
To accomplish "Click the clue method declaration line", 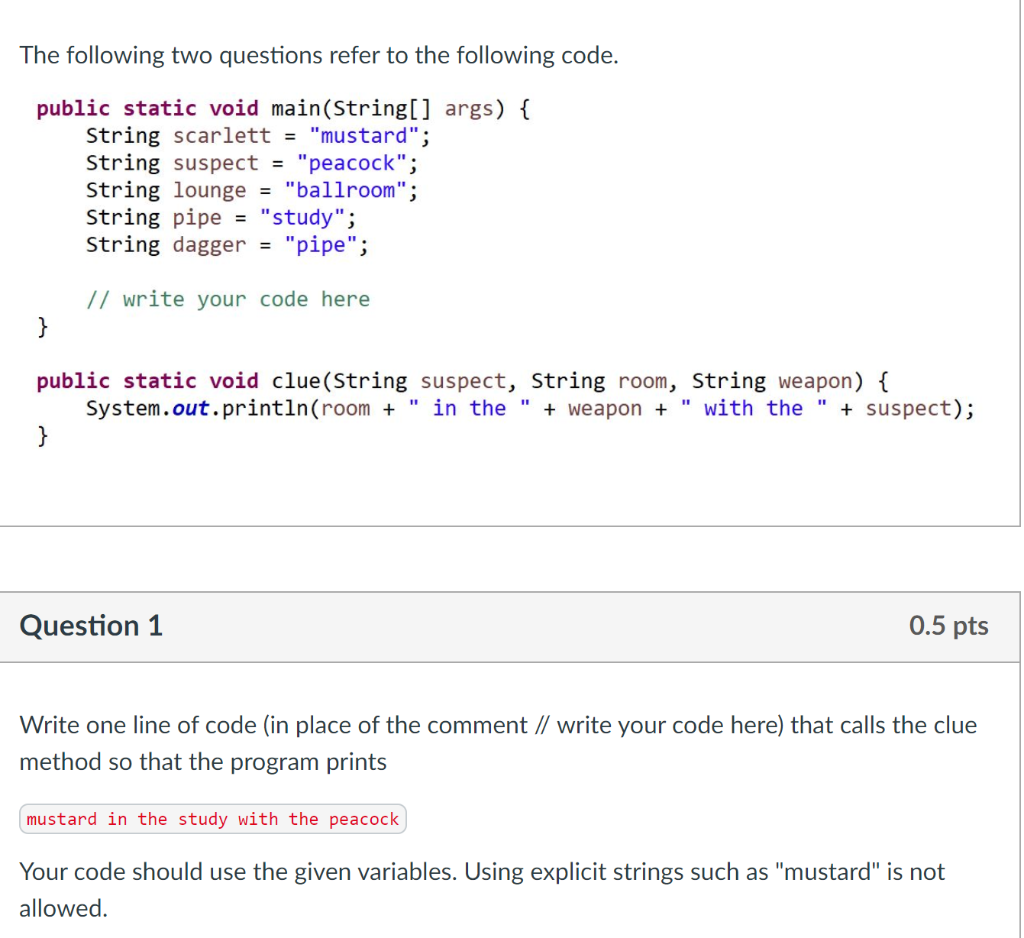I will click(458, 380).
